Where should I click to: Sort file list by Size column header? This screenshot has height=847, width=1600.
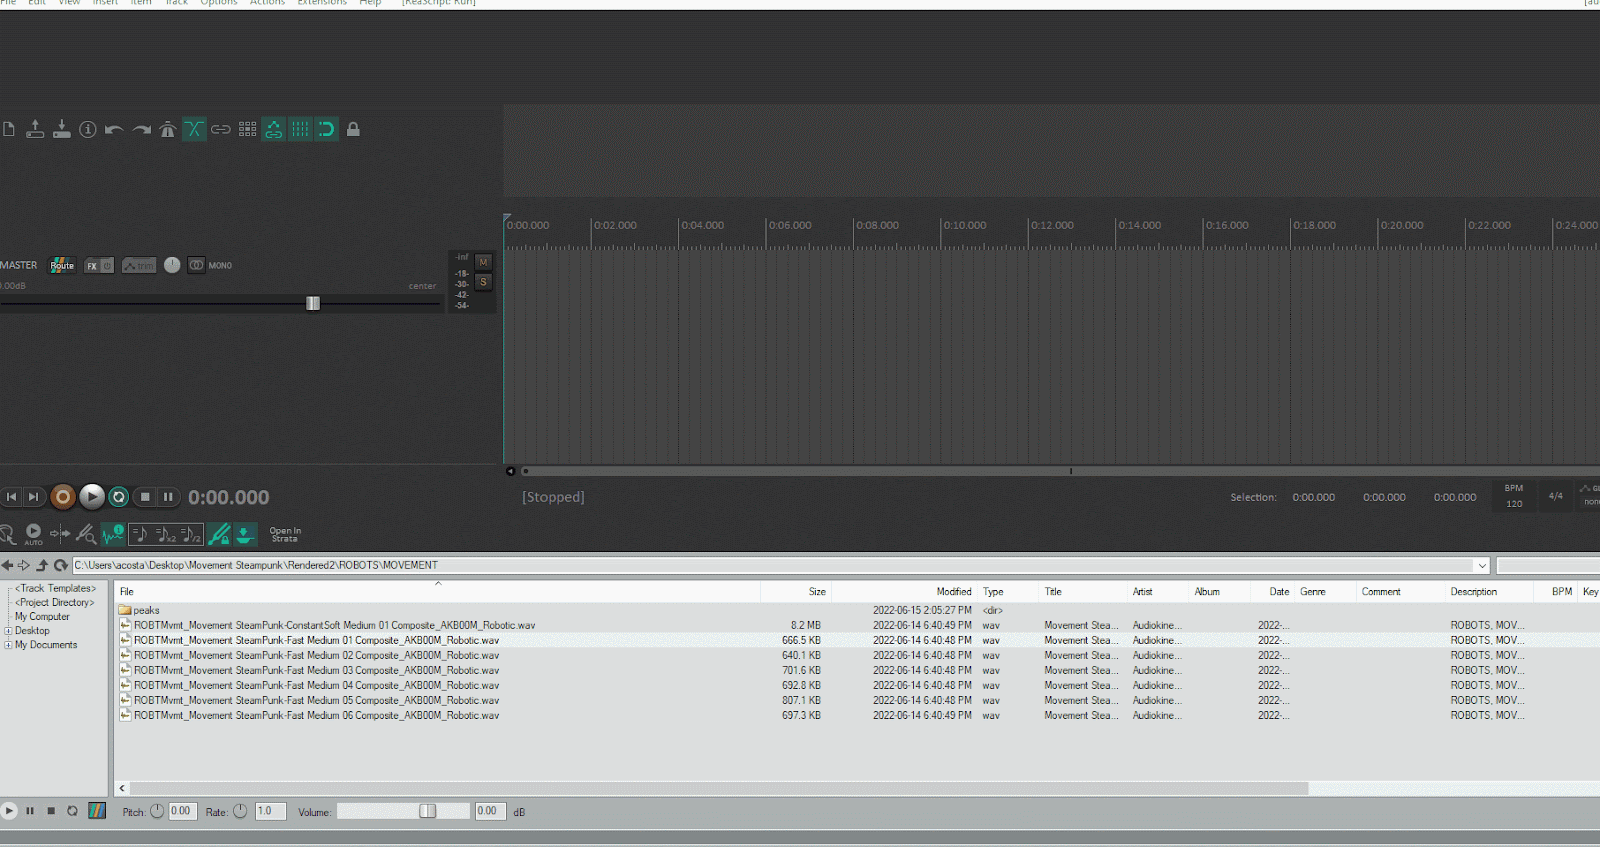(x=817, y=592)
